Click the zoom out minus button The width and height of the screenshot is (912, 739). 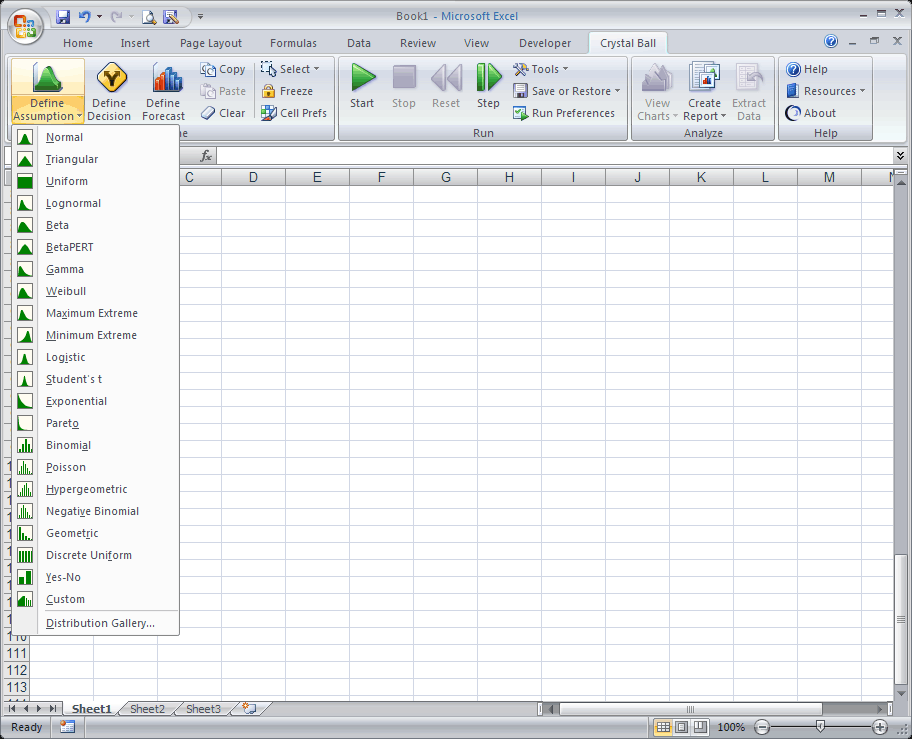point(762,727)
